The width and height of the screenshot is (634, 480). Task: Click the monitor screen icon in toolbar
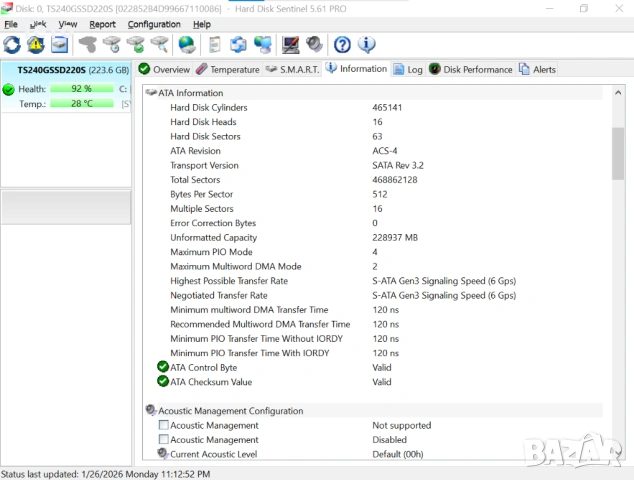[291, 44]
